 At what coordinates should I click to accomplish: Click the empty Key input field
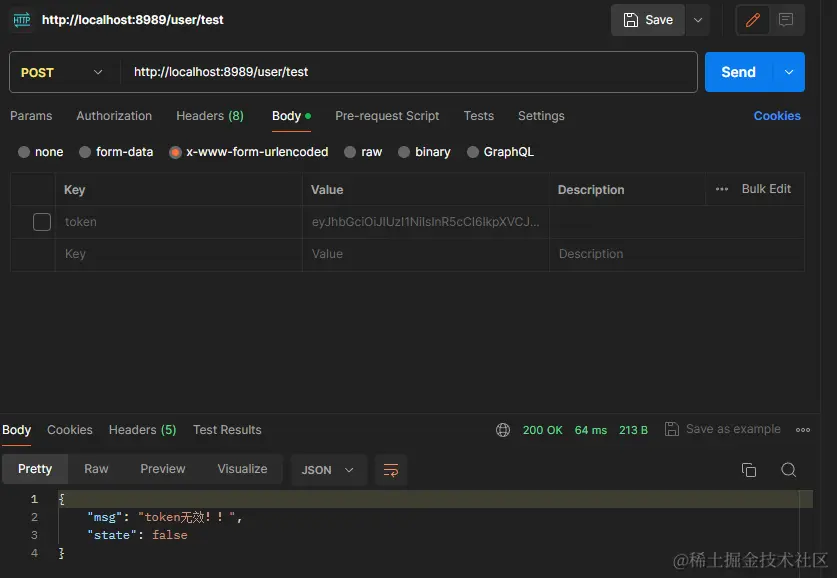[x=179, y=254]
